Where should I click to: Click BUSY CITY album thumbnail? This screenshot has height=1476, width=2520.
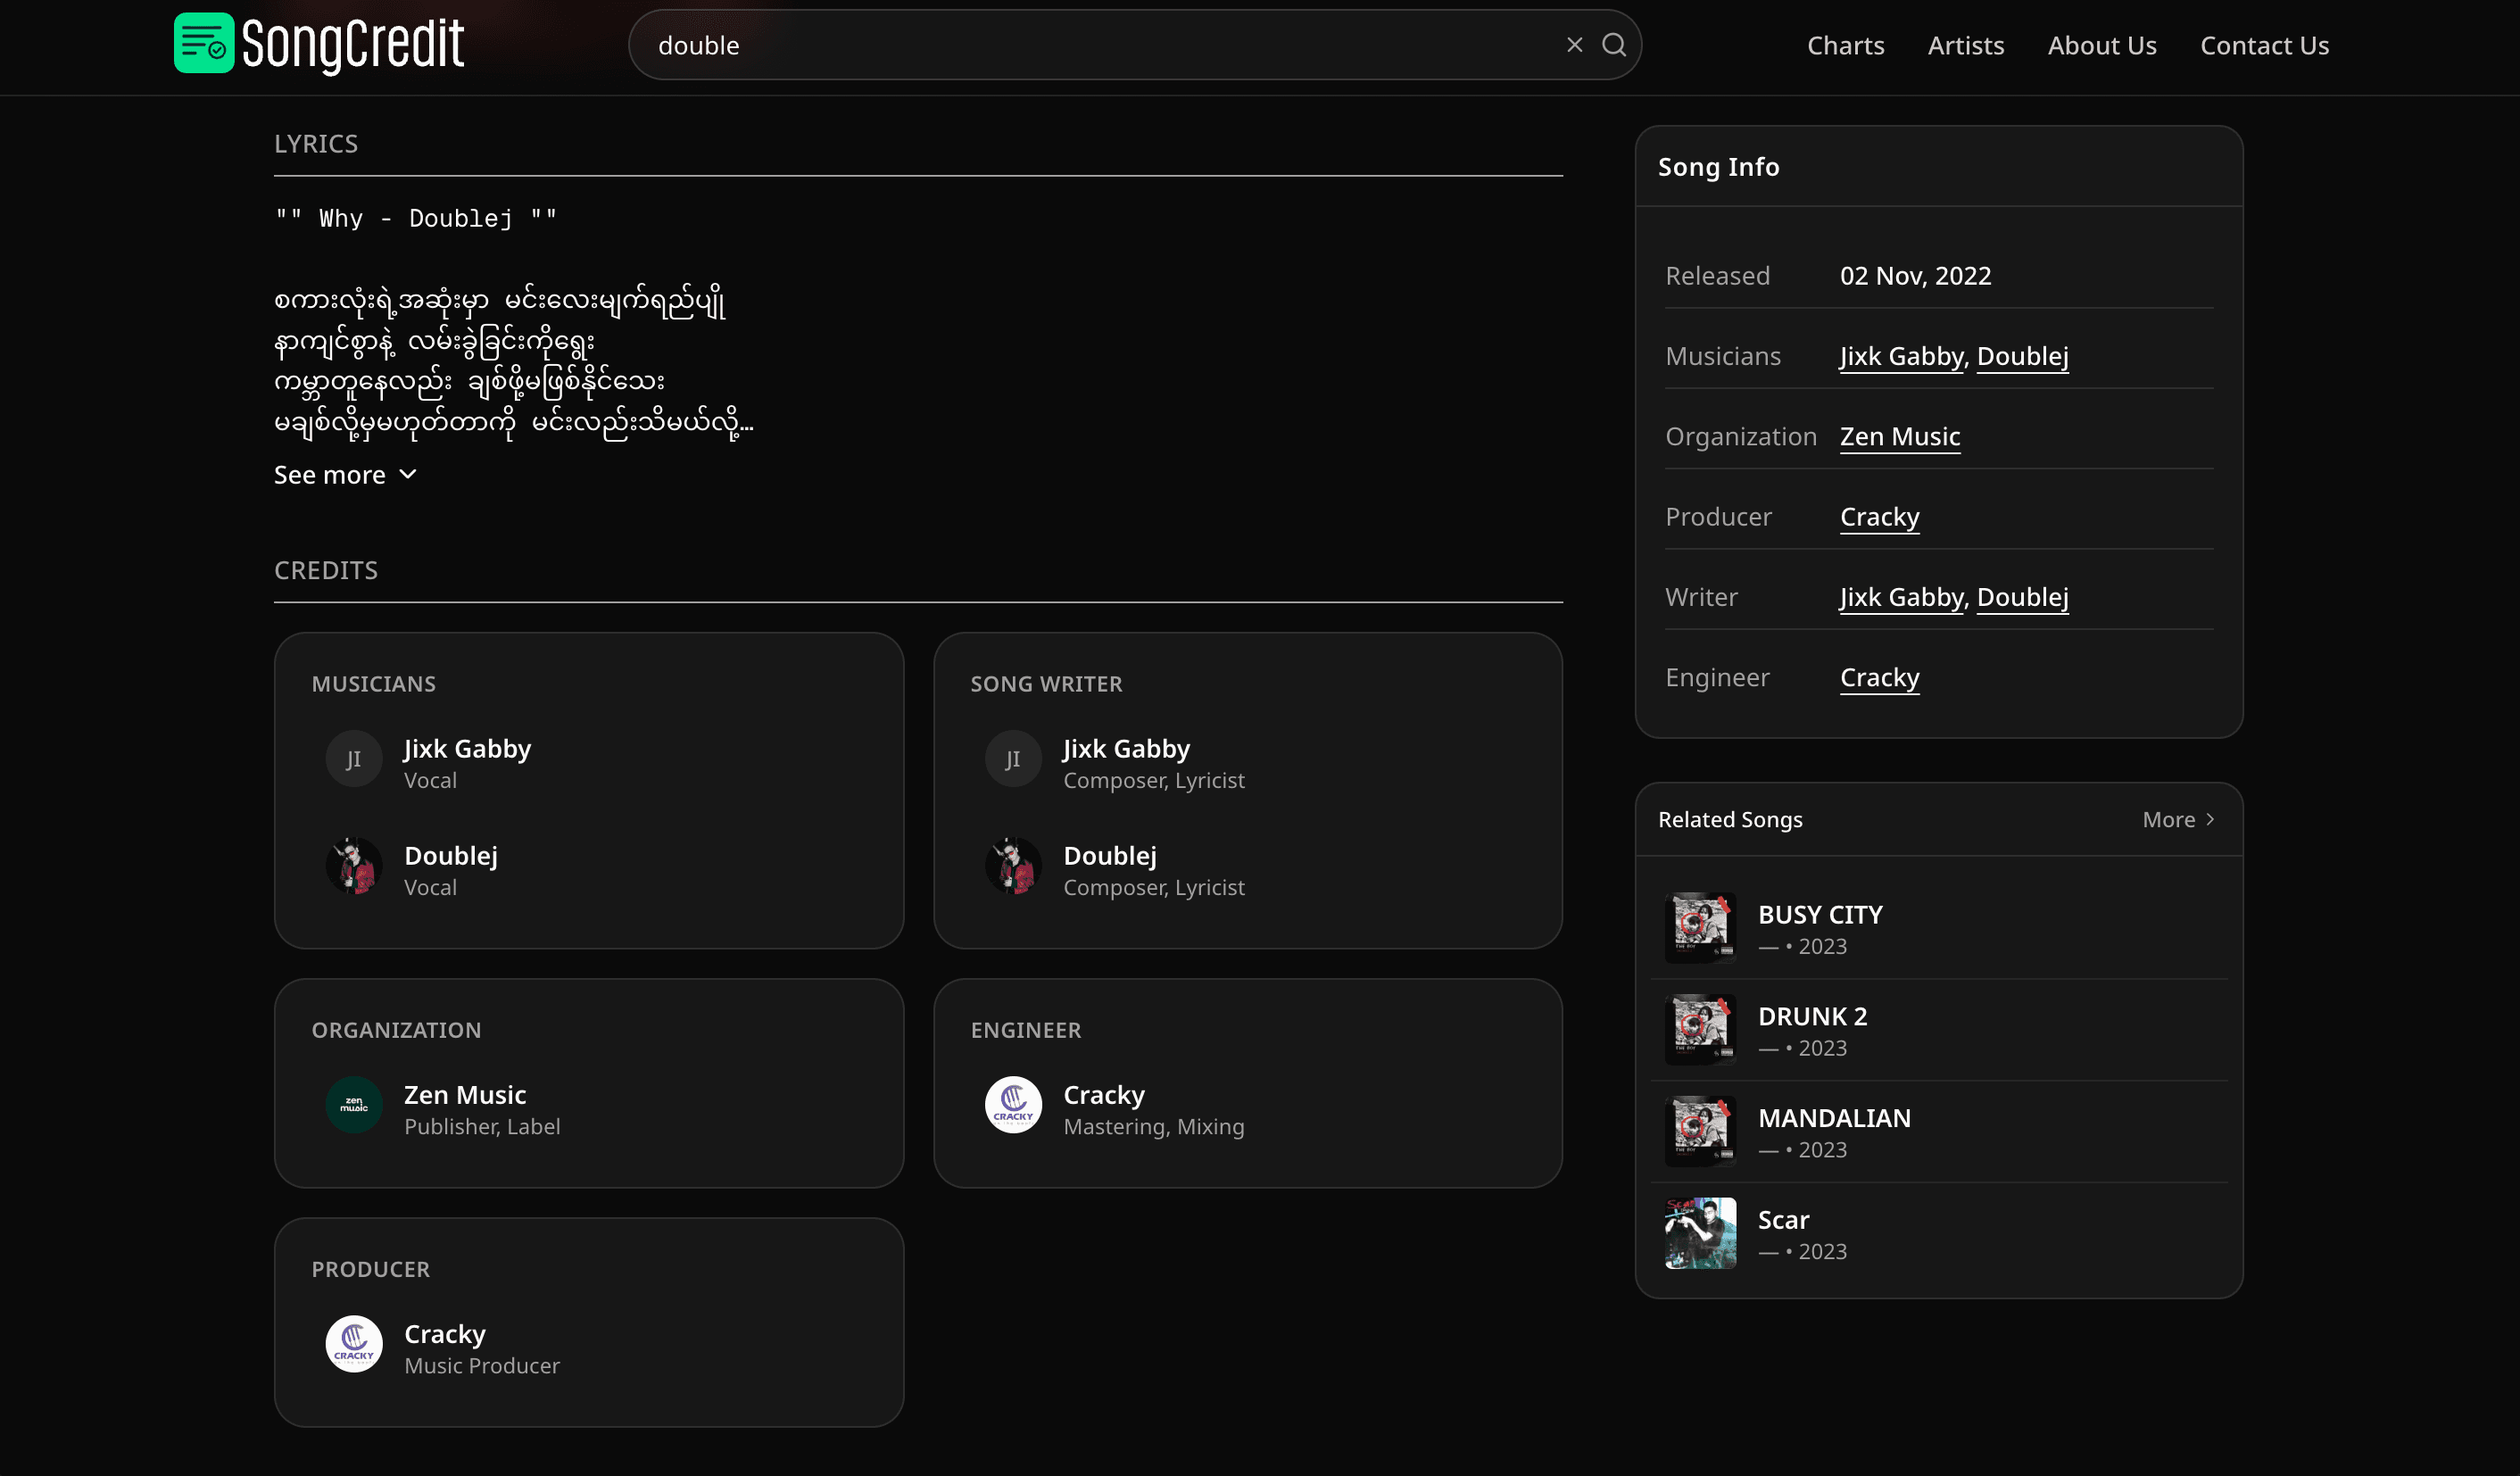(x=1700, y=928)
